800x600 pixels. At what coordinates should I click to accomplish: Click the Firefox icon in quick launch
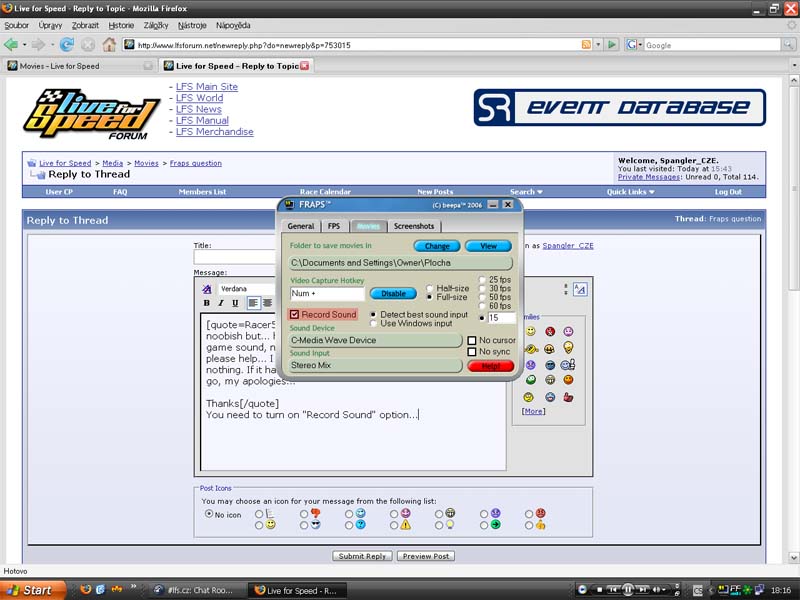pyautogui.click(x=86, y=589)
